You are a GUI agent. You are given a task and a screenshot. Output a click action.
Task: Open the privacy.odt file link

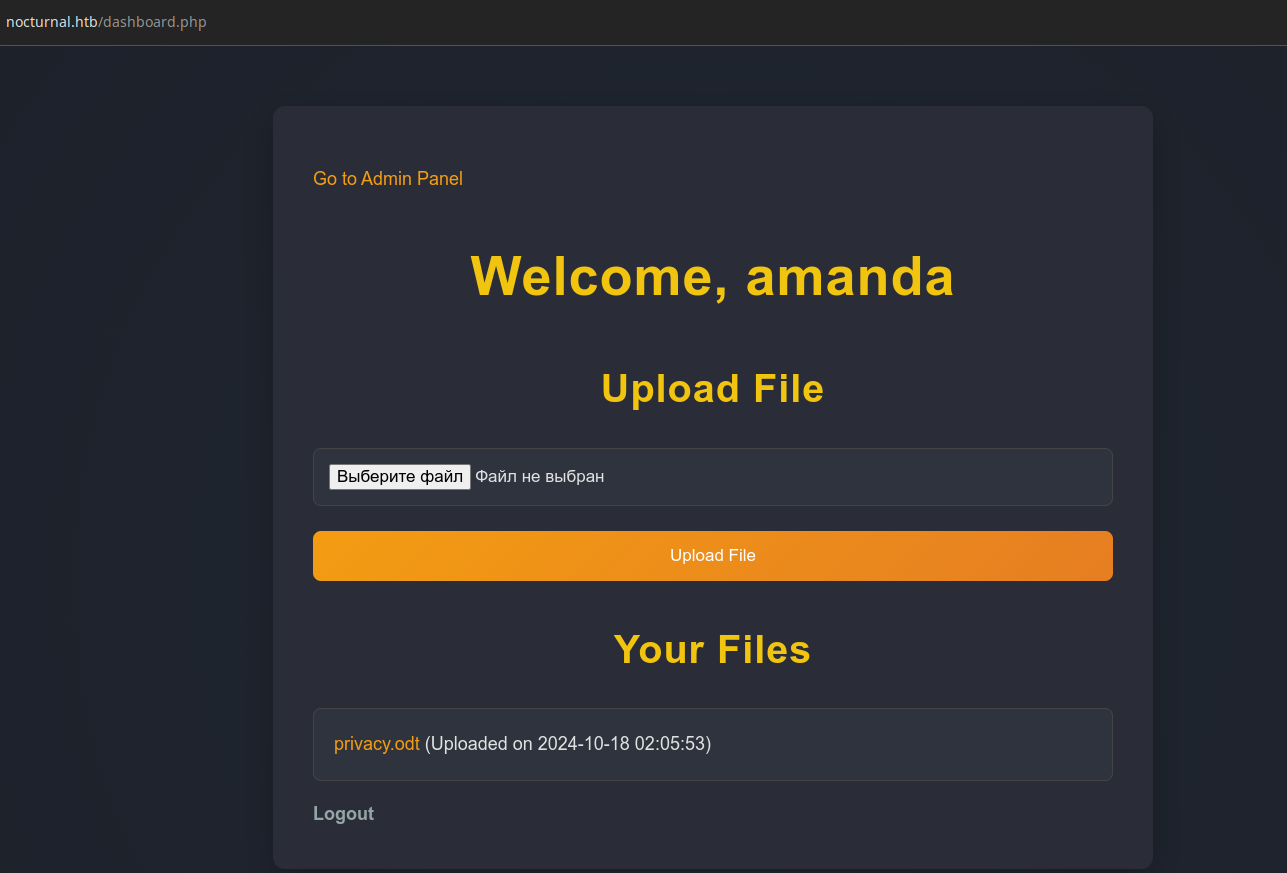tap(377, 744)
